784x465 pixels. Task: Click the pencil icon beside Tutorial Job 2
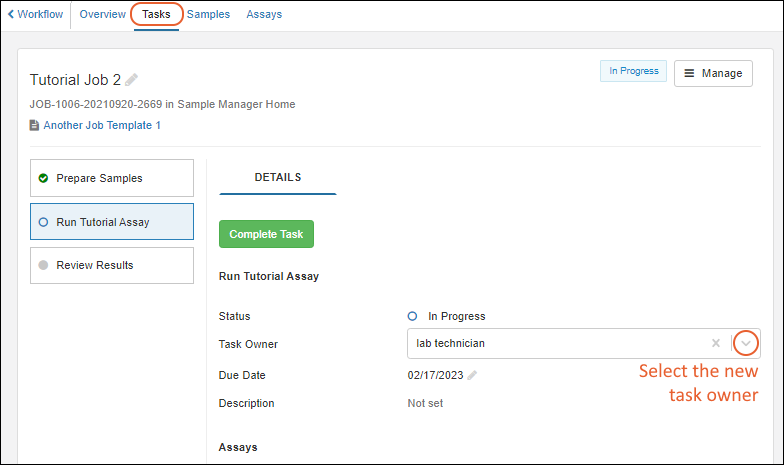[x=132, y=80]
